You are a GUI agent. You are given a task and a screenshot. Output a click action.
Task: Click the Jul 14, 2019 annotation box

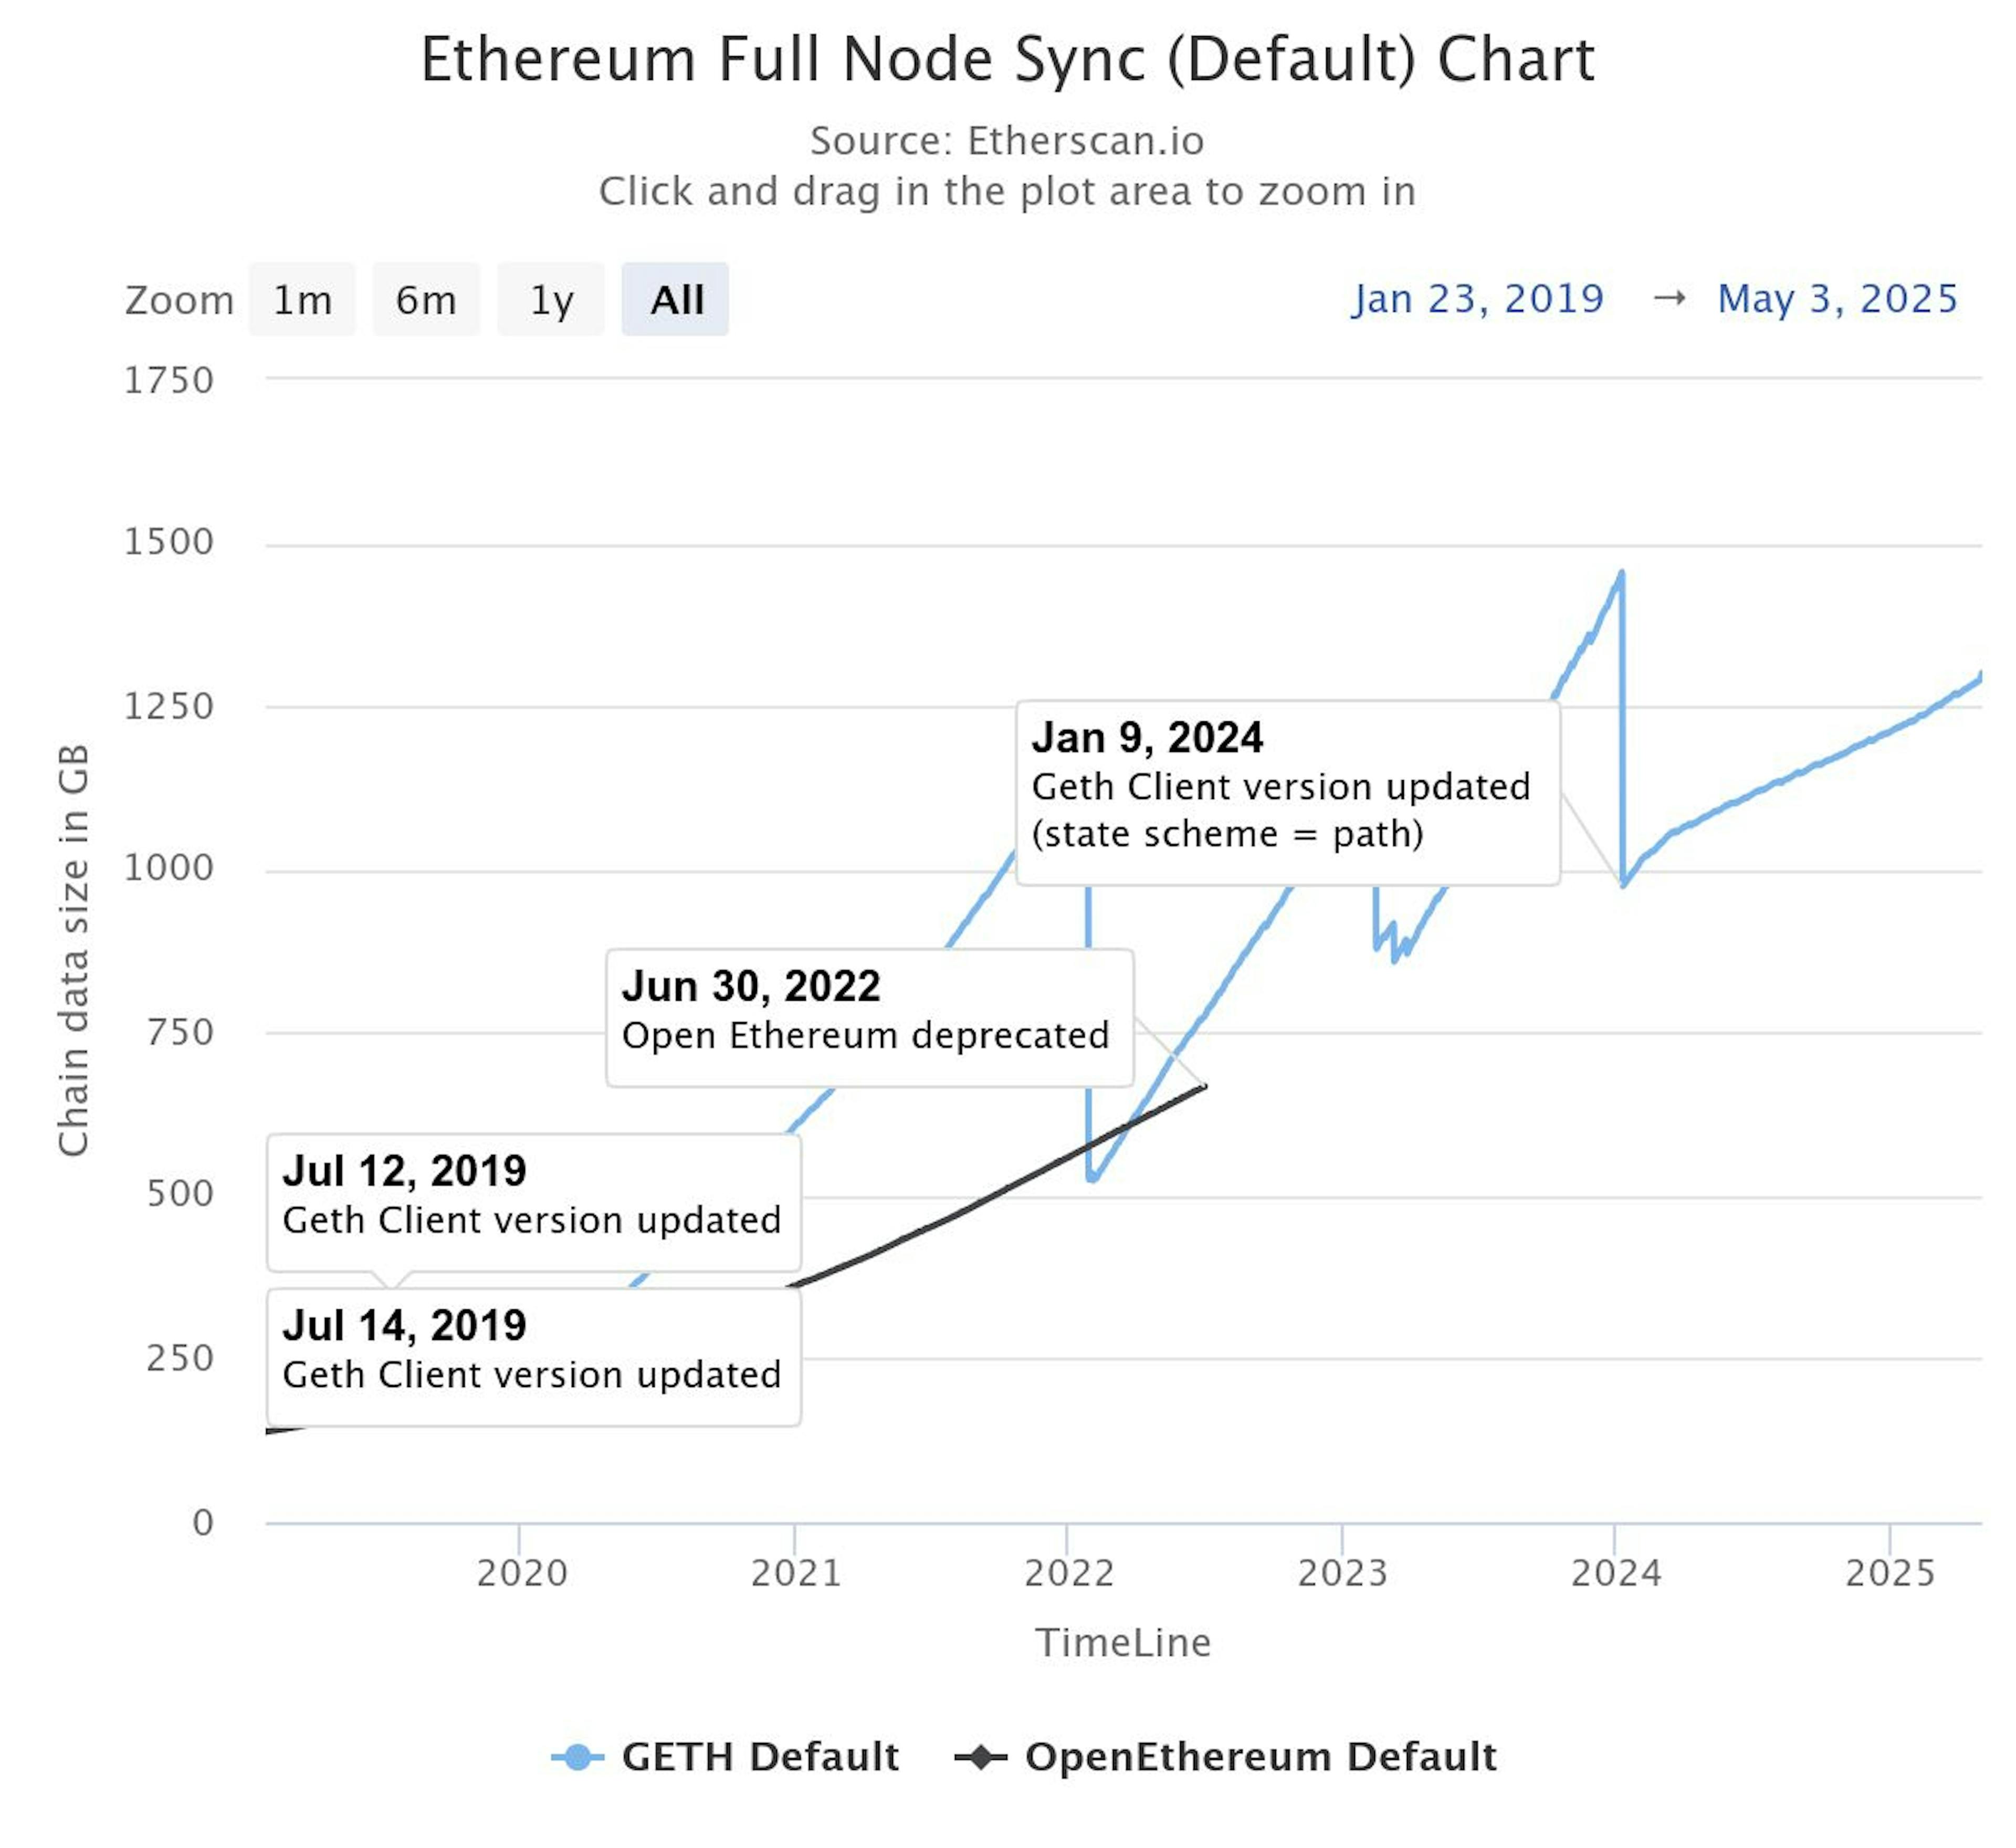click(533, 1356)
